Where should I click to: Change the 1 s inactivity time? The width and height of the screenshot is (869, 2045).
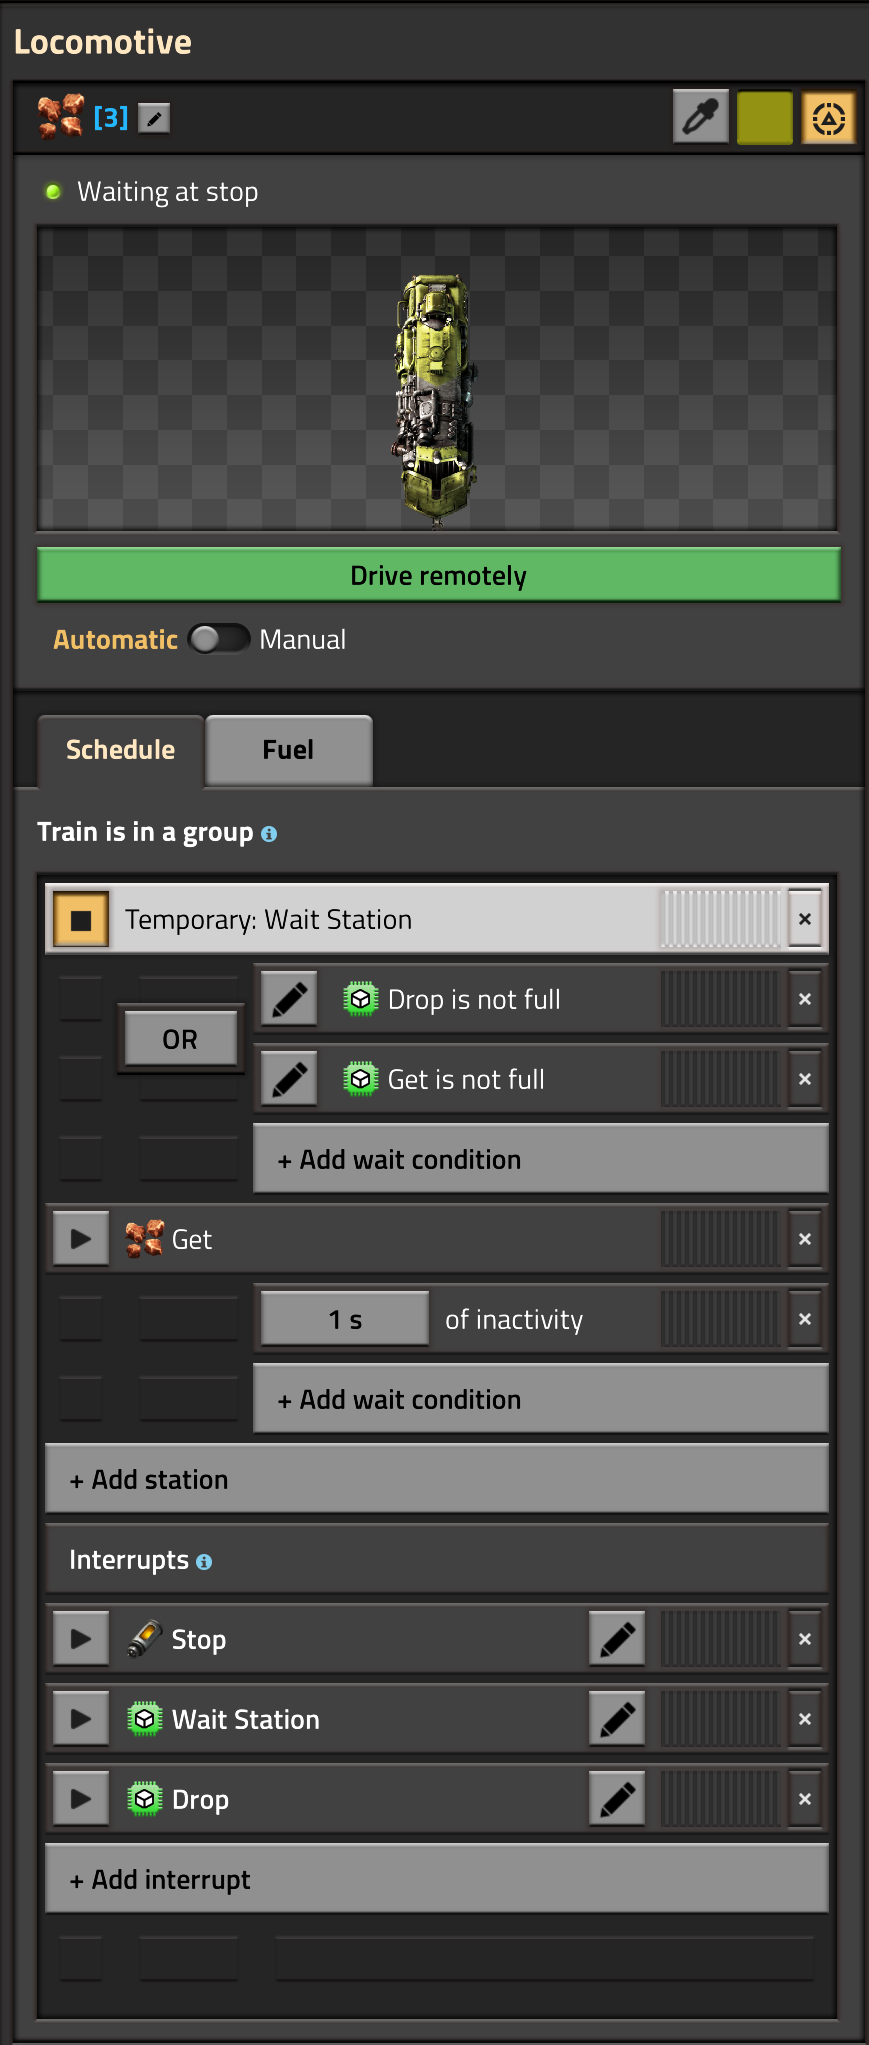point(345,1319)
